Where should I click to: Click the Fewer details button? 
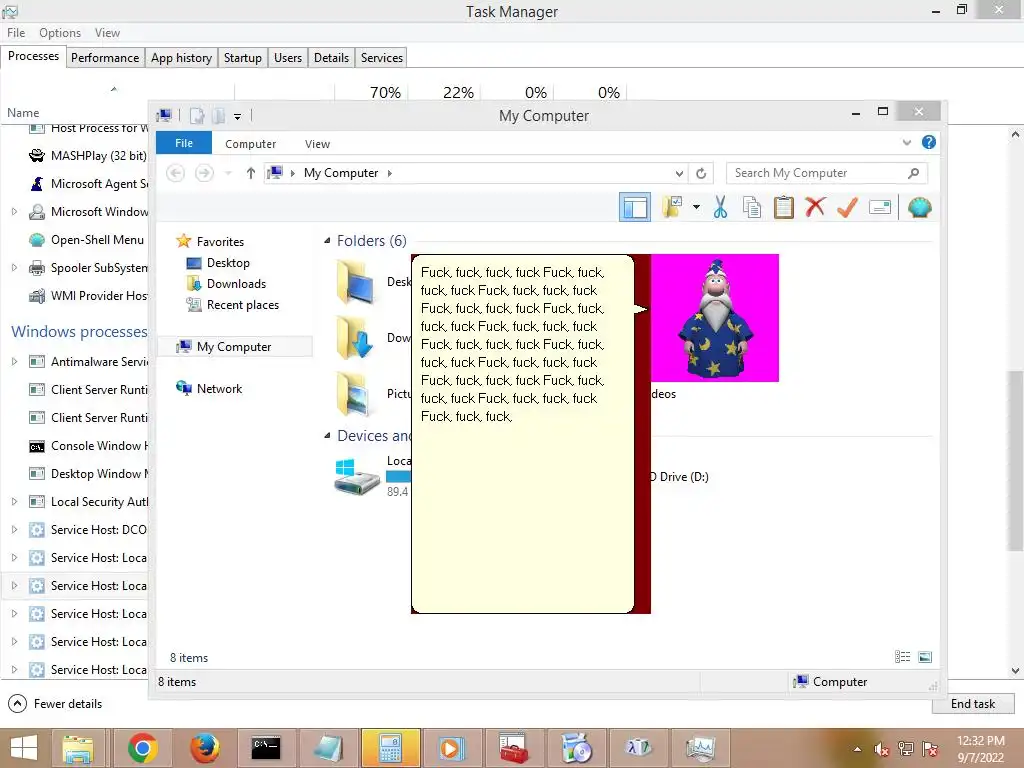point(56,703)
